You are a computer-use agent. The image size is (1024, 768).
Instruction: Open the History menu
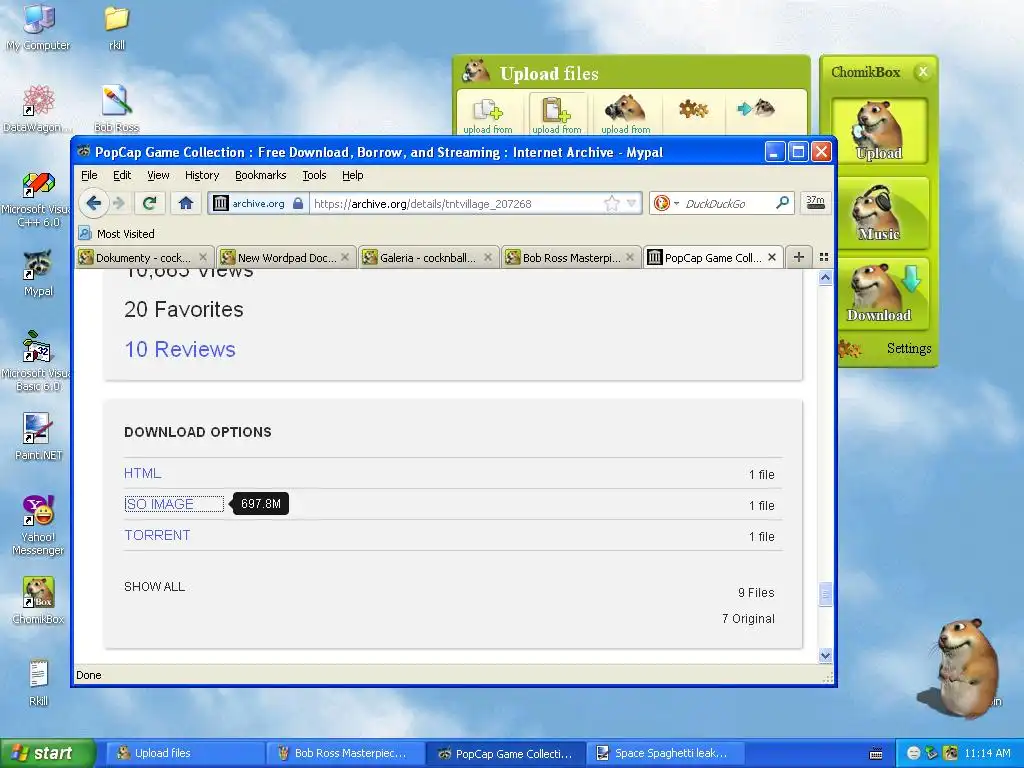202,175
